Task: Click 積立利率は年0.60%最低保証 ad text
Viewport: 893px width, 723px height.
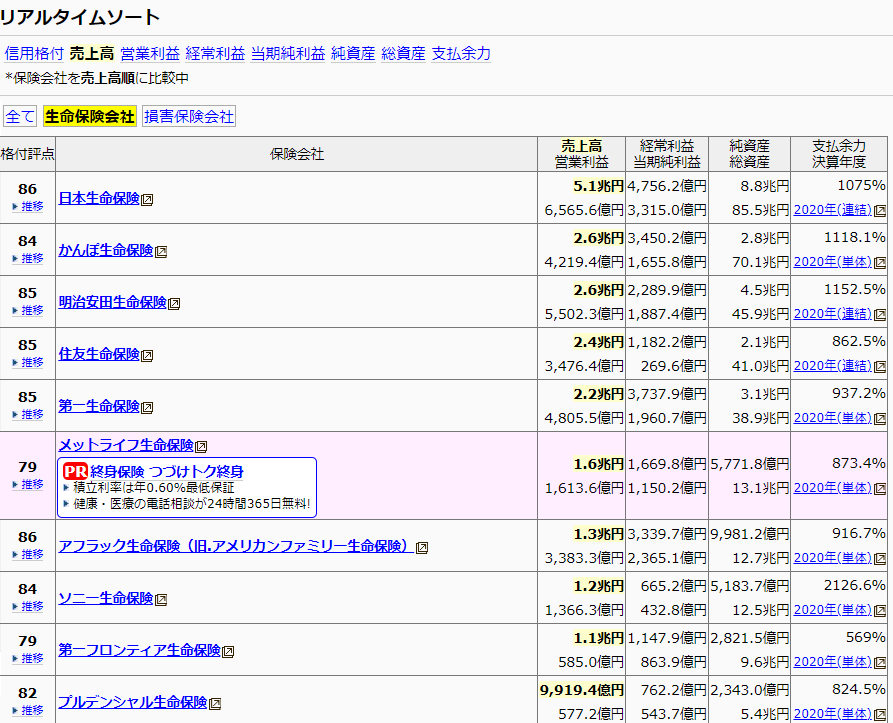Action: click(154, 488)
